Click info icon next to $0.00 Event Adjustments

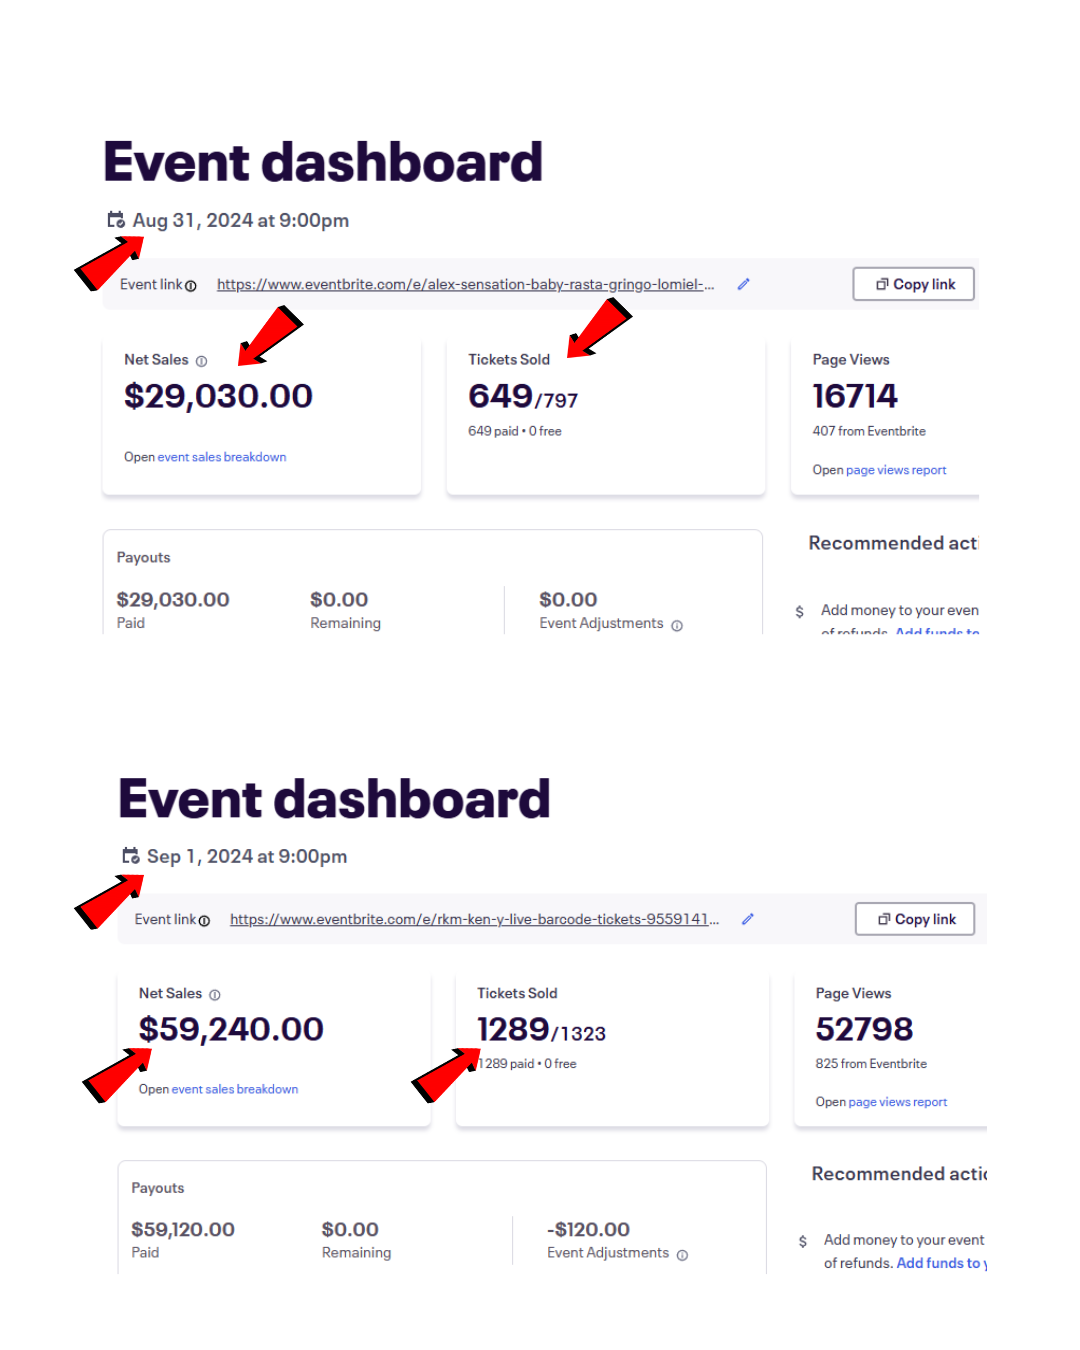pyautogui.click(x=677, y=626)
